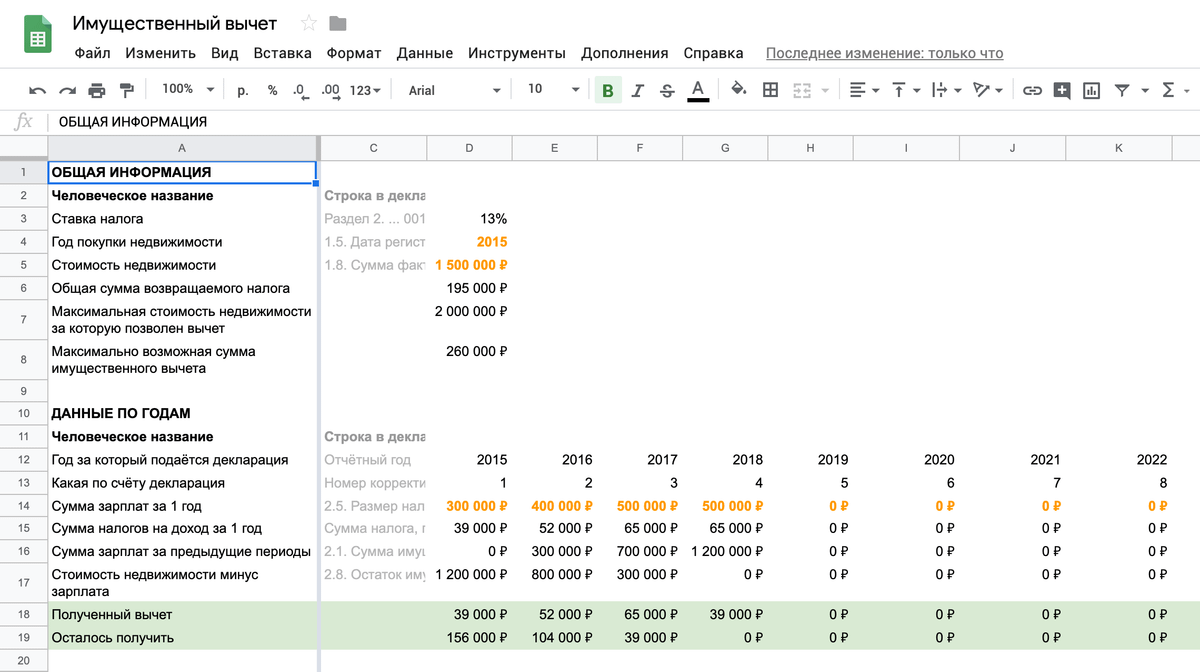Viewport: 1200px width, 672px height.
Task: Select the paint format roller tool
Action: (x=127, y=90)
